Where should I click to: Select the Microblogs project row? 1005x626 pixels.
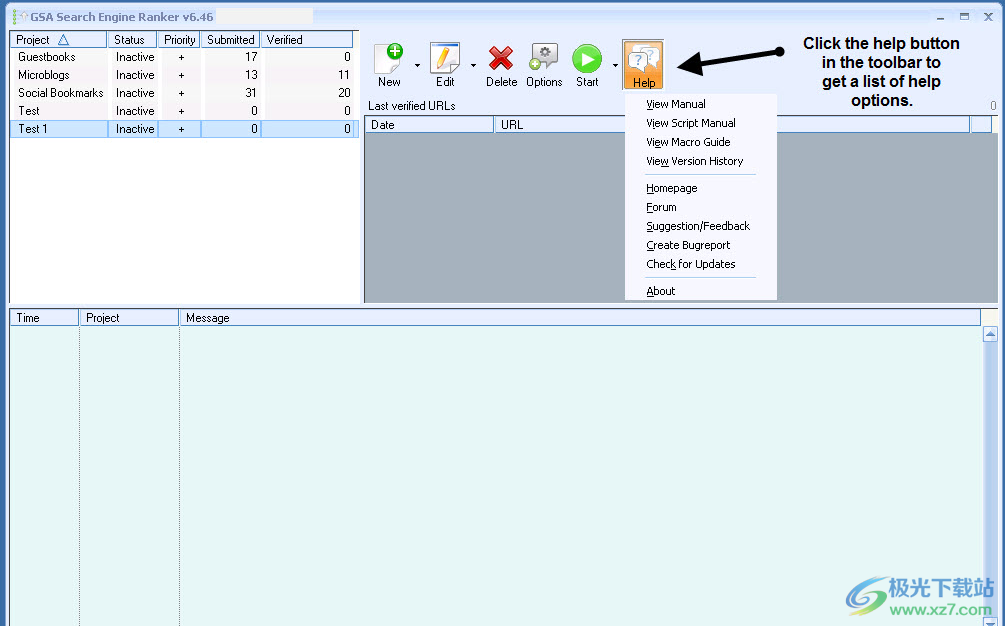tap(185, 75)
